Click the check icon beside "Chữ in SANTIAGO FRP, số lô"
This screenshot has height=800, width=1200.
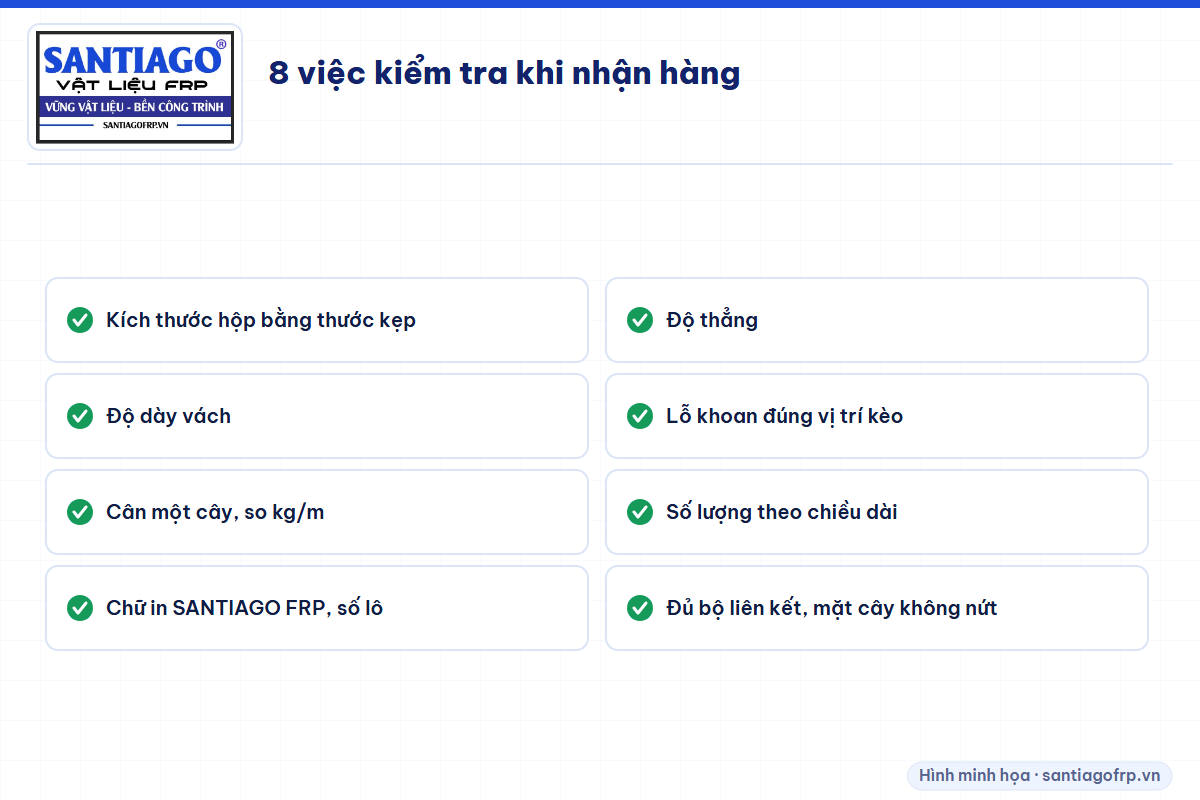80,608
